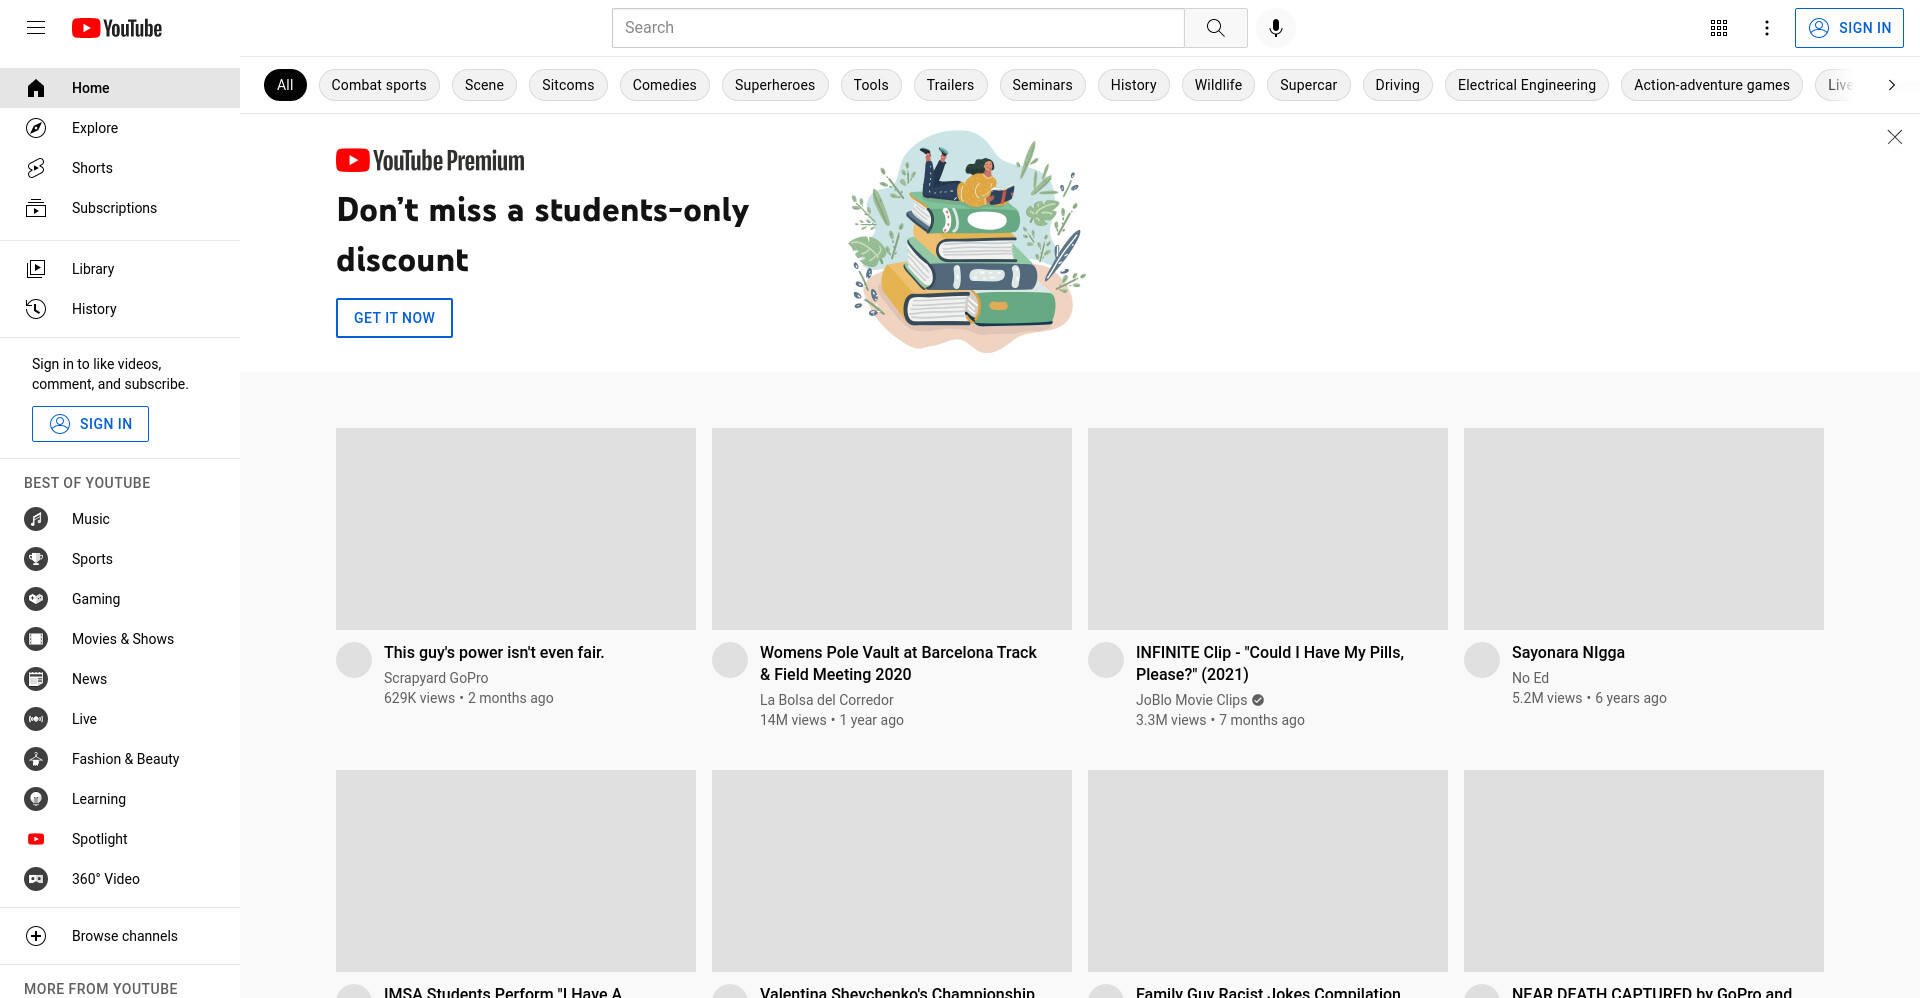
Task: Click the Browse channels plus icon
Action: click(x=36, y=936)
